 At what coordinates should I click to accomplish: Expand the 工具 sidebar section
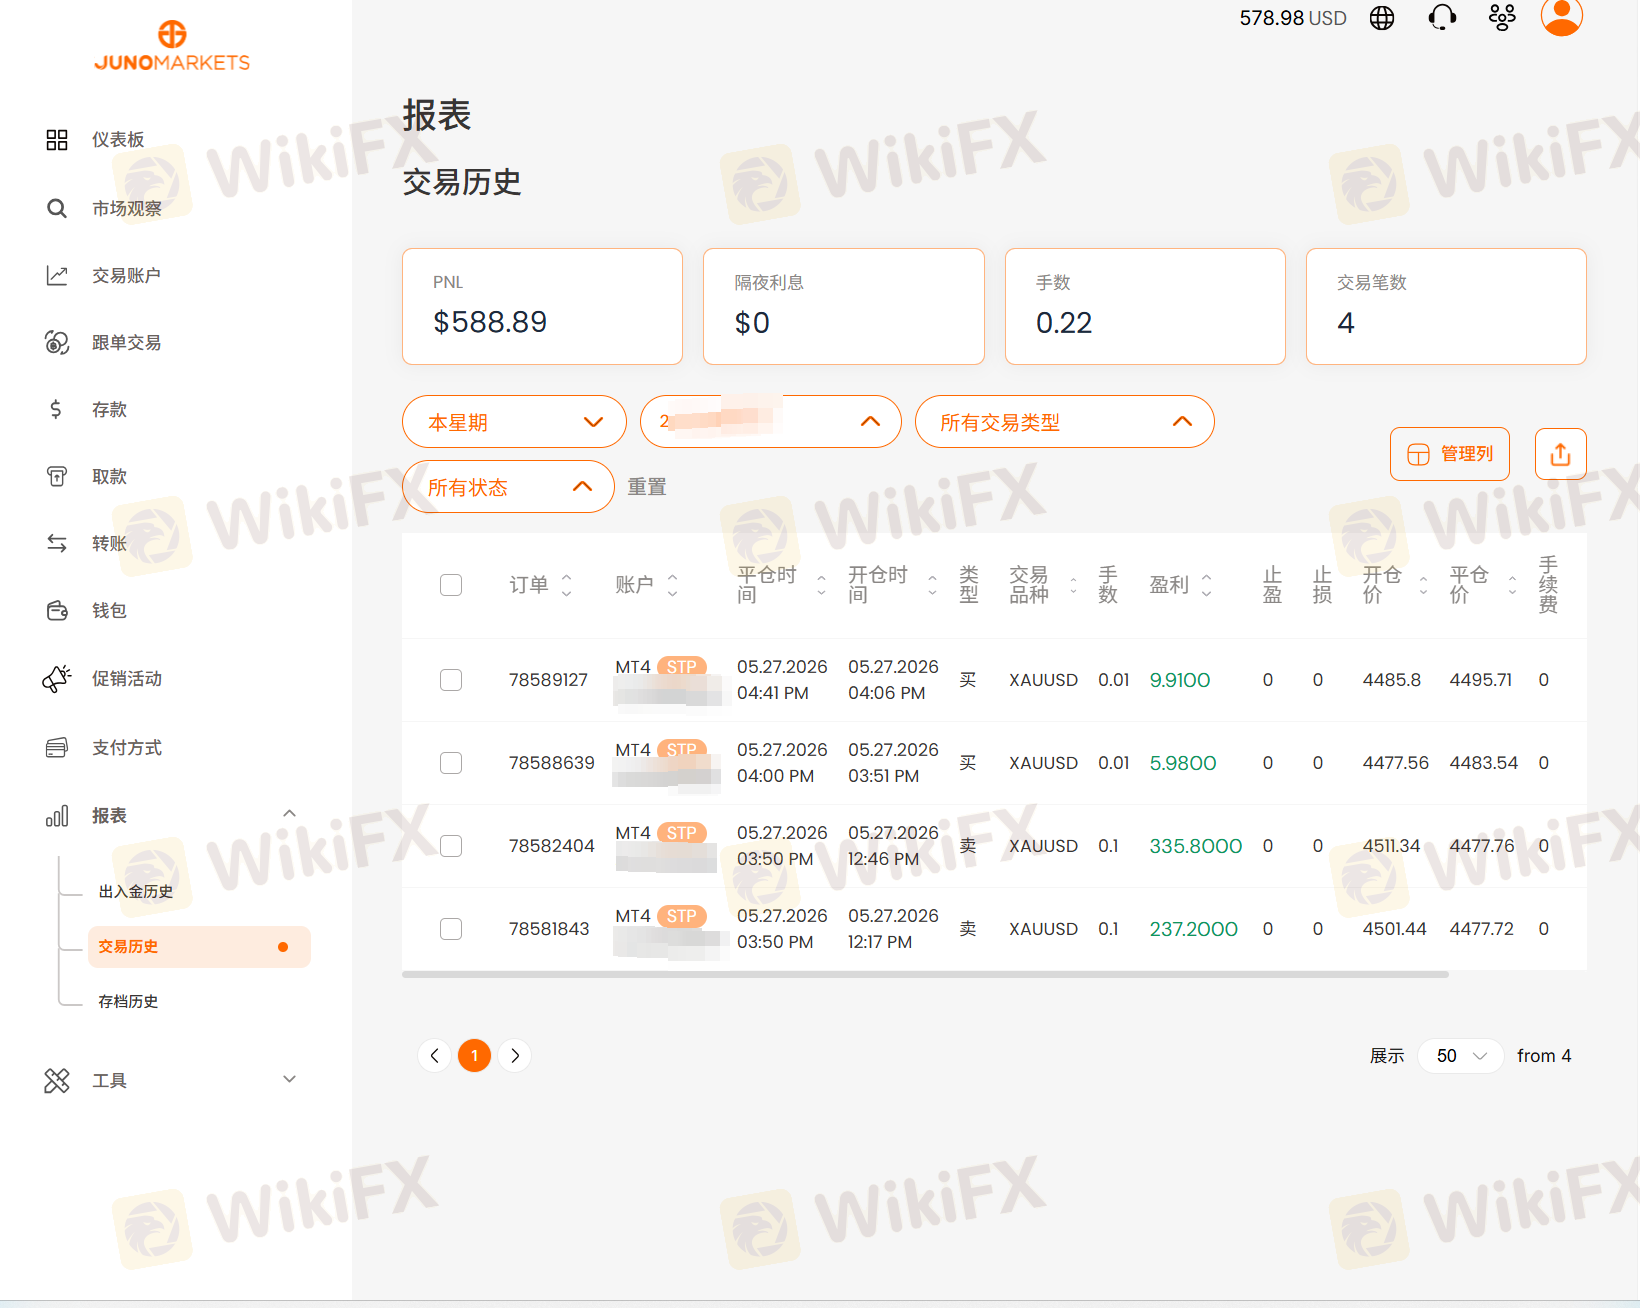171,1080
